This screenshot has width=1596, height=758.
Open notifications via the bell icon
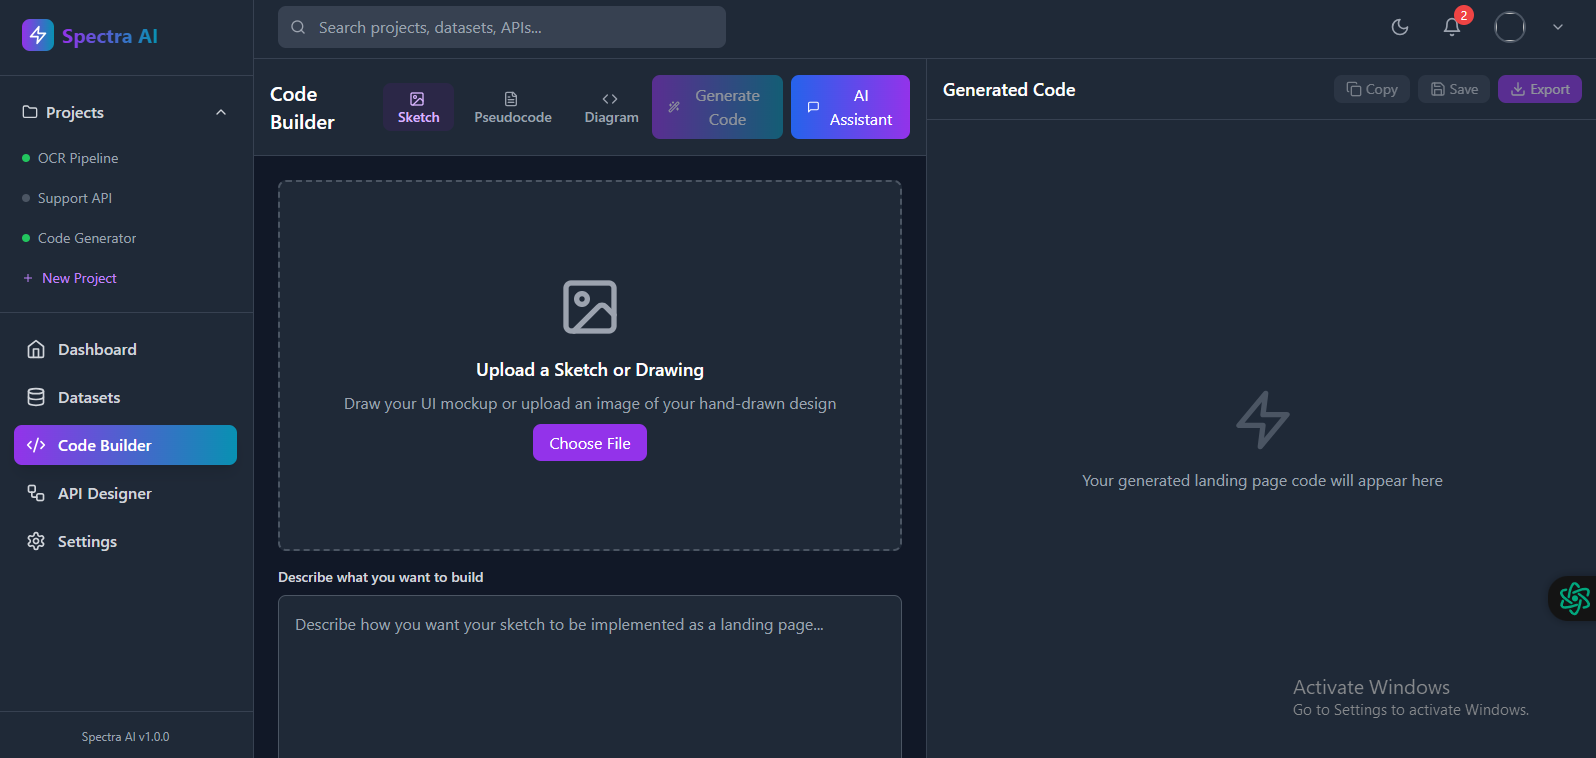1452,27
